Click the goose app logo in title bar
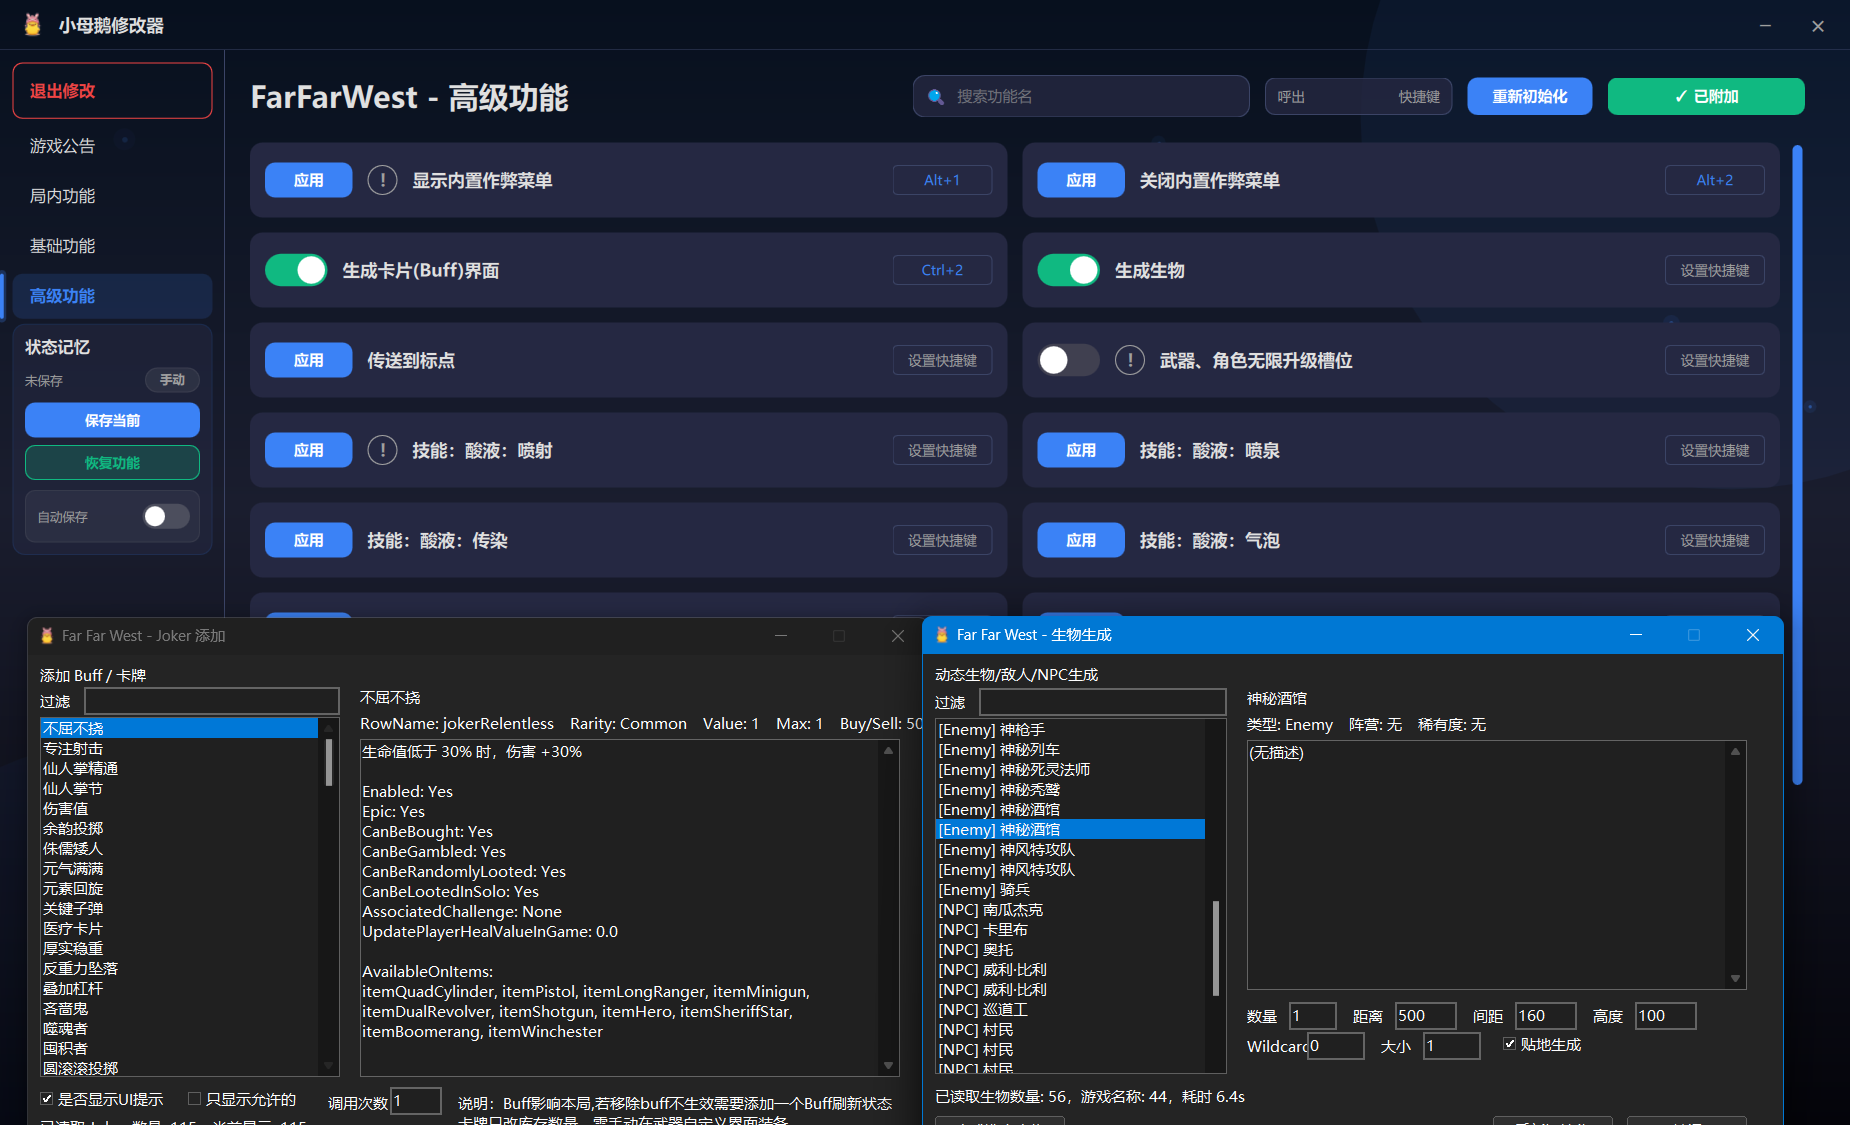This screenshot has height=1125, width=1850. [32, 25]
